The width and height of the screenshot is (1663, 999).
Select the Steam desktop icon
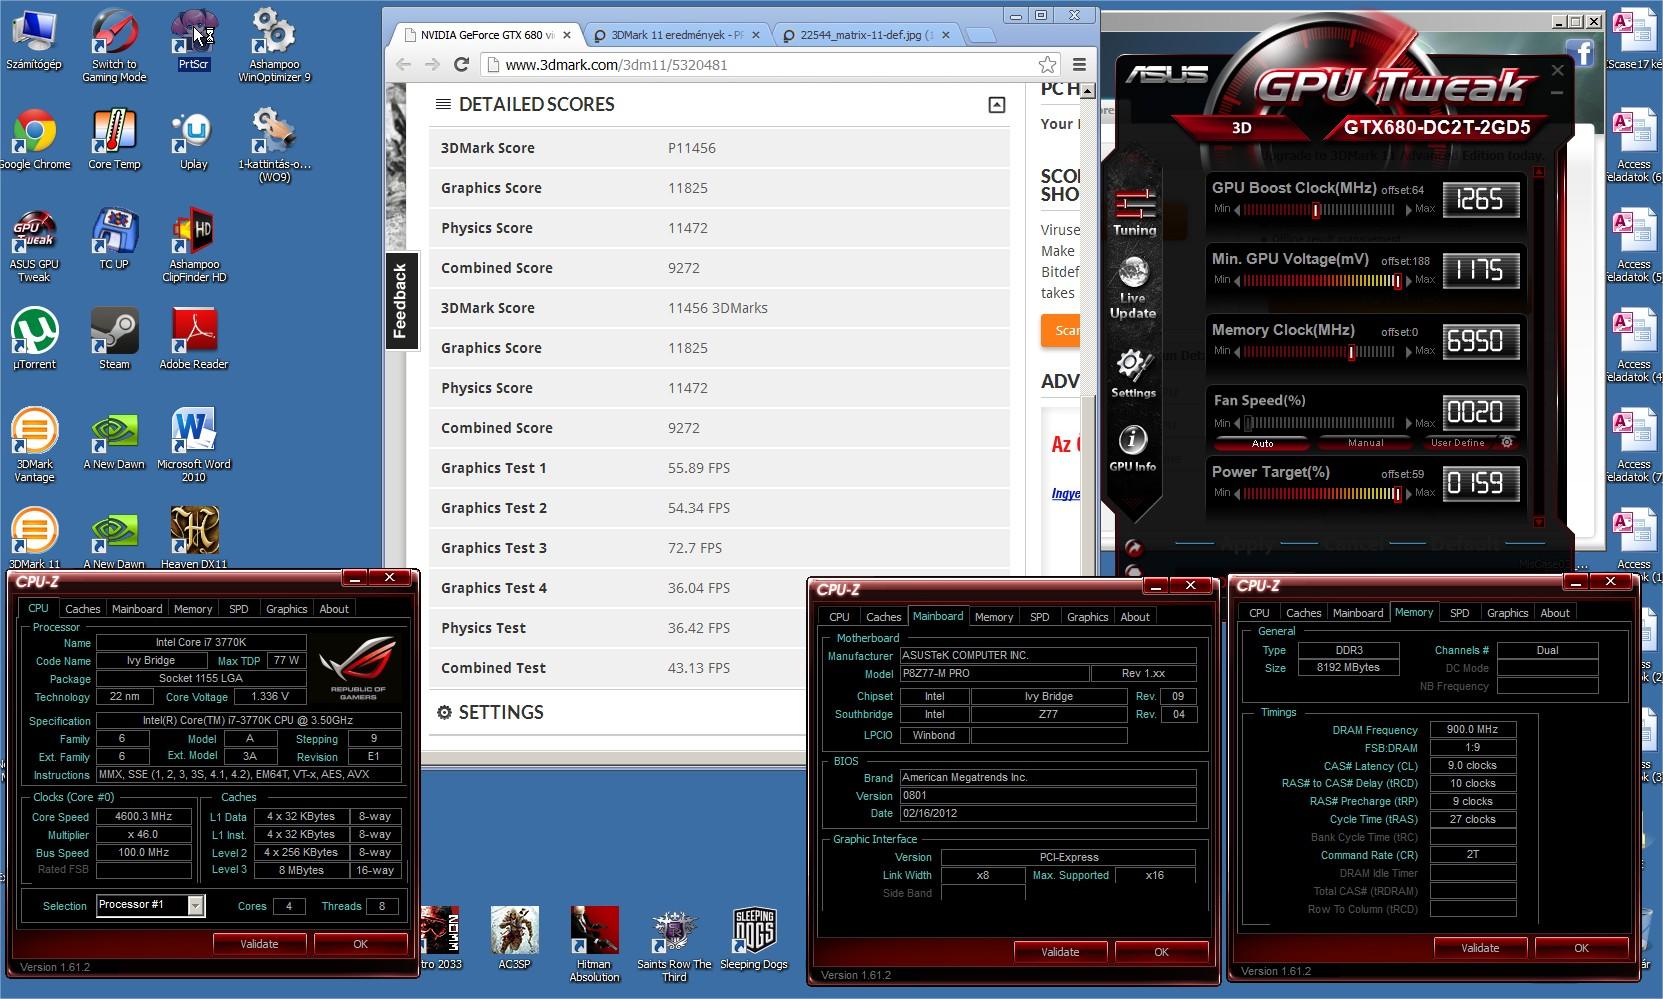(114, 340)
